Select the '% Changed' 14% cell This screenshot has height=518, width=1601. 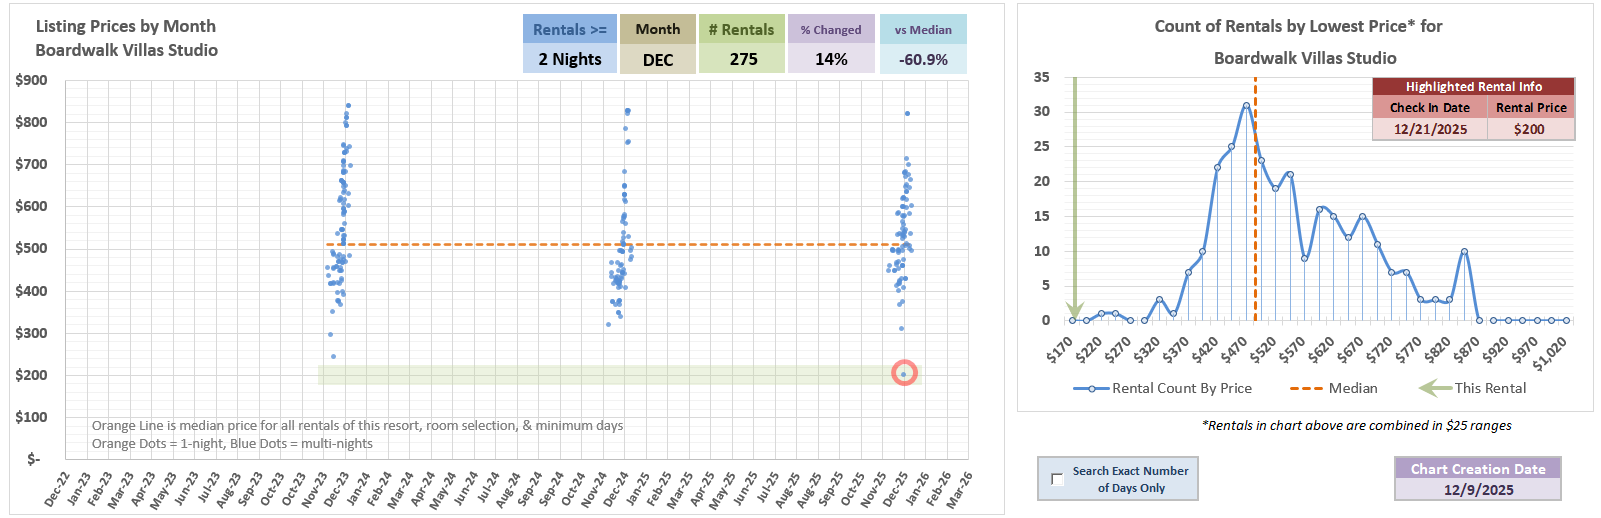(x=830, y=59)
